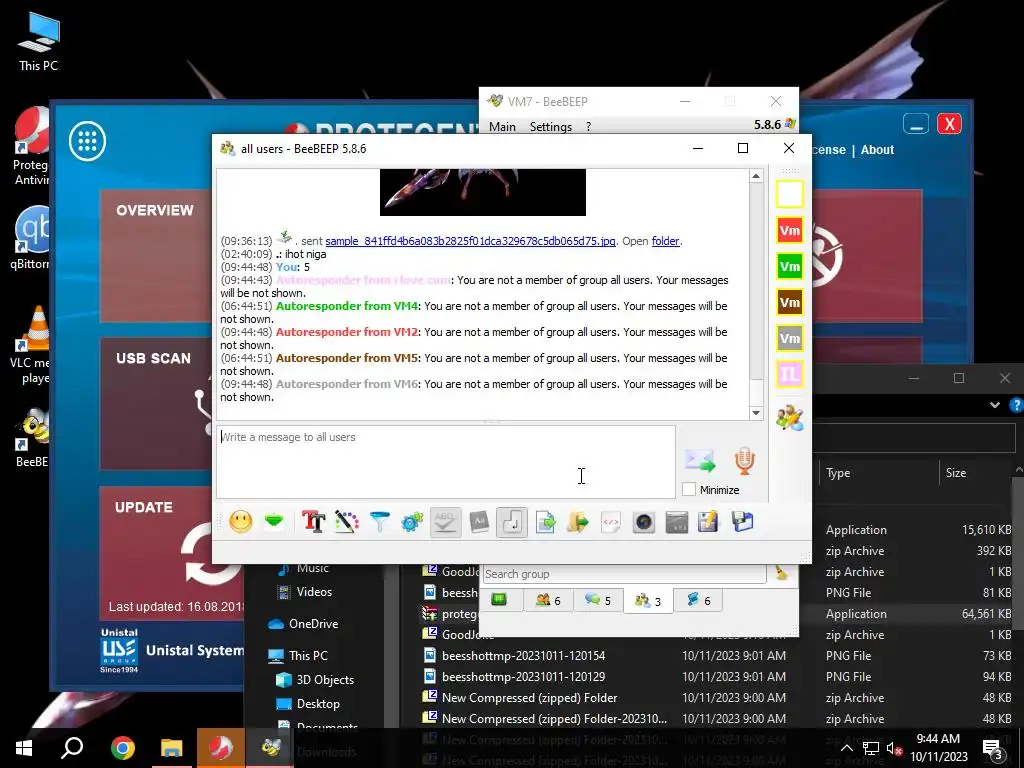
Task: Open the grid menu icon in Protegent
Action: pyautogui.click(x=88, y=141)
